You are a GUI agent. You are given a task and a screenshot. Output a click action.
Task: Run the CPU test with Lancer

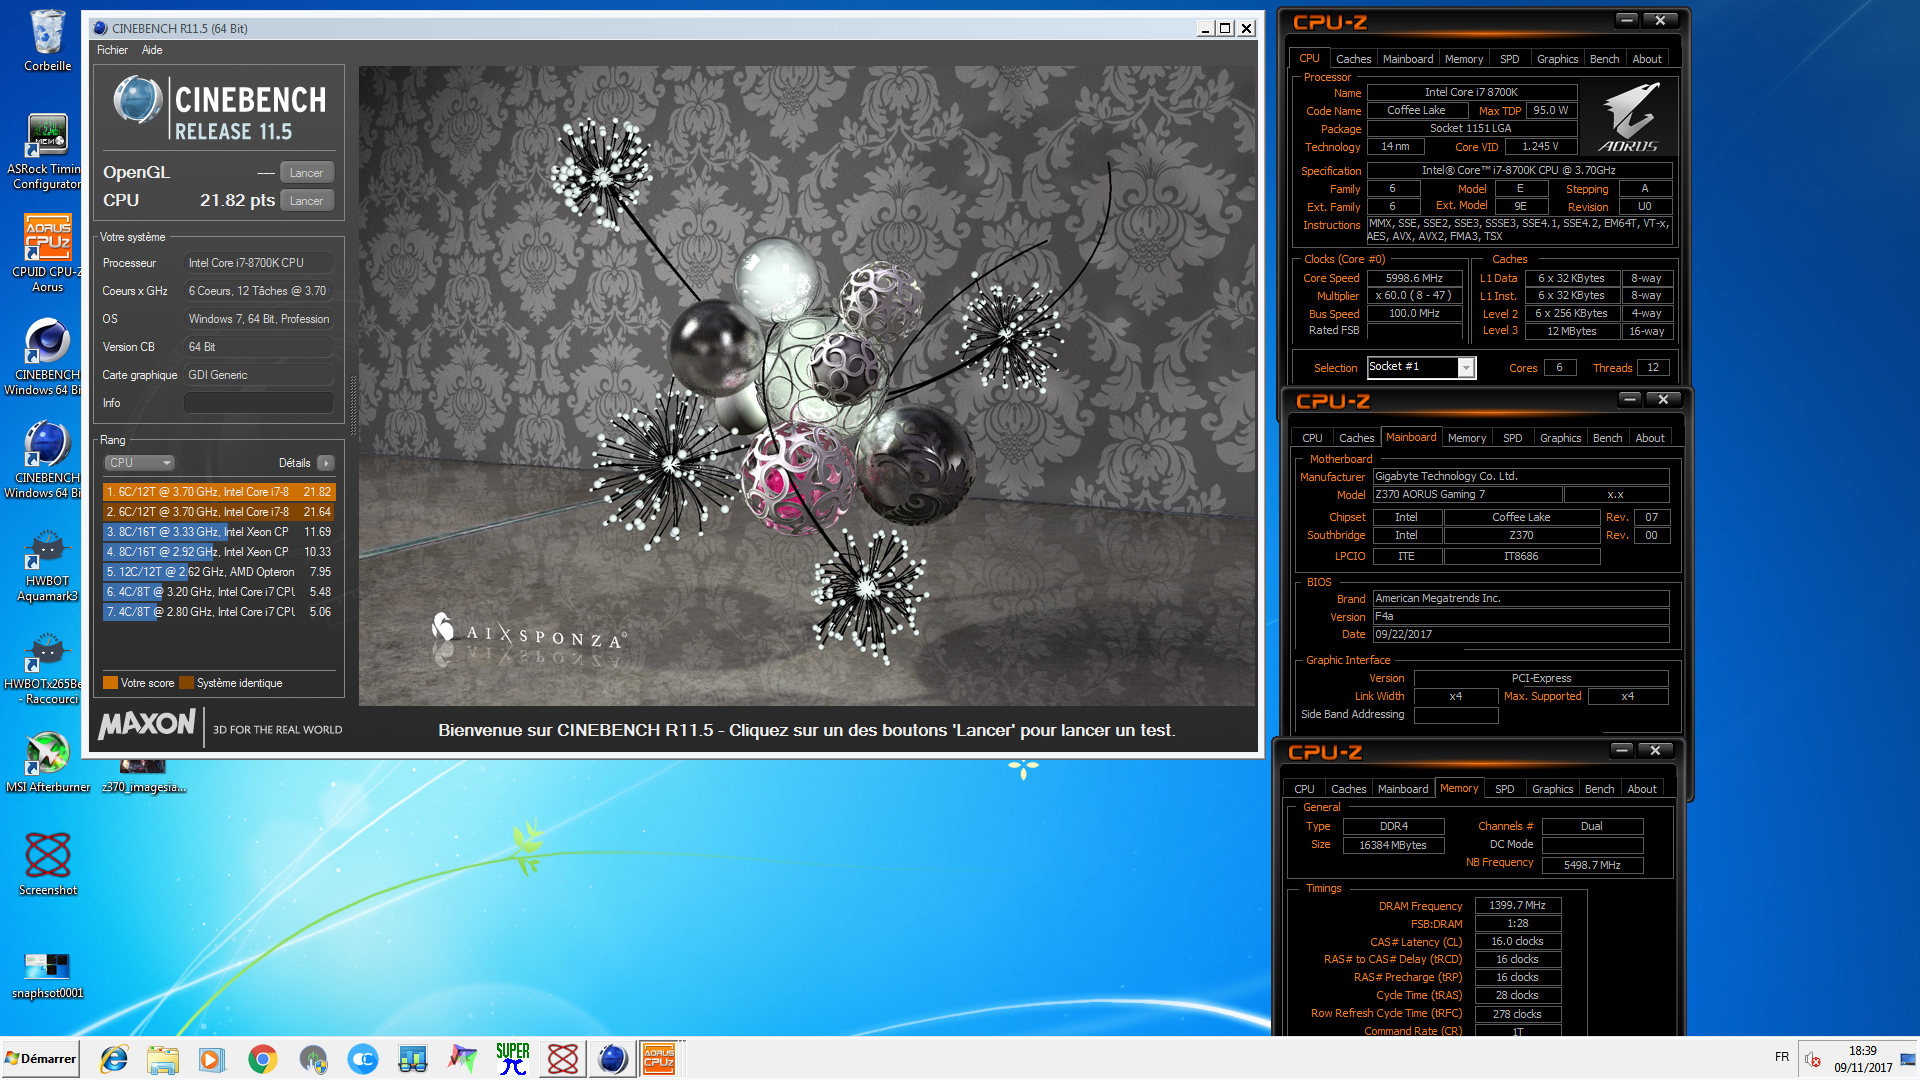(306, 201)
